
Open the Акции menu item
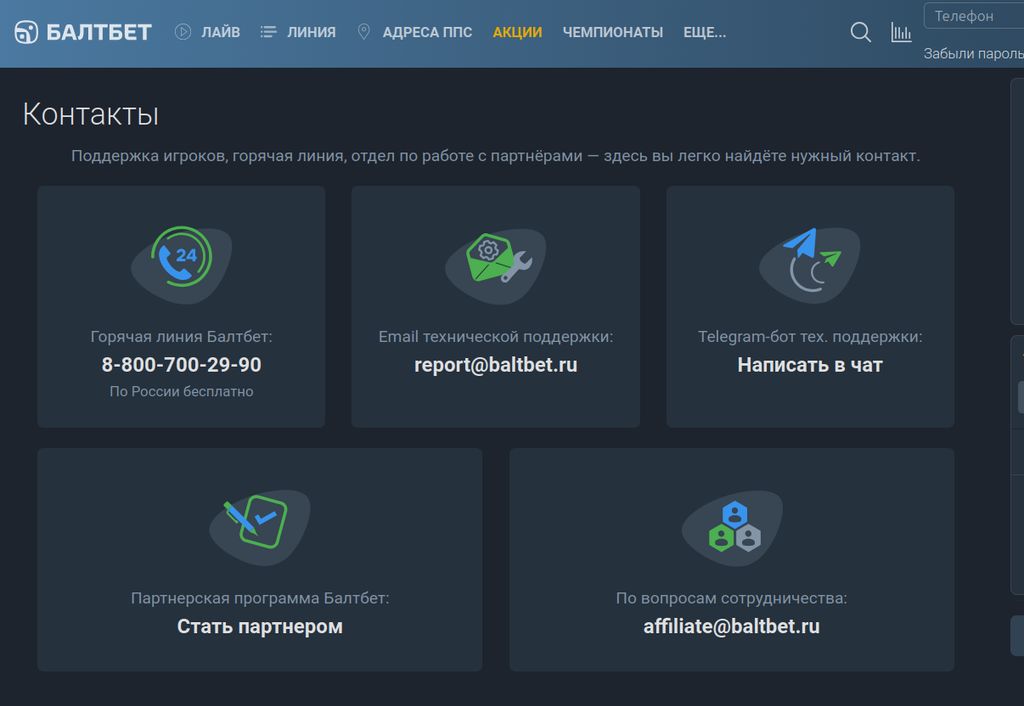tap(517, 32)
